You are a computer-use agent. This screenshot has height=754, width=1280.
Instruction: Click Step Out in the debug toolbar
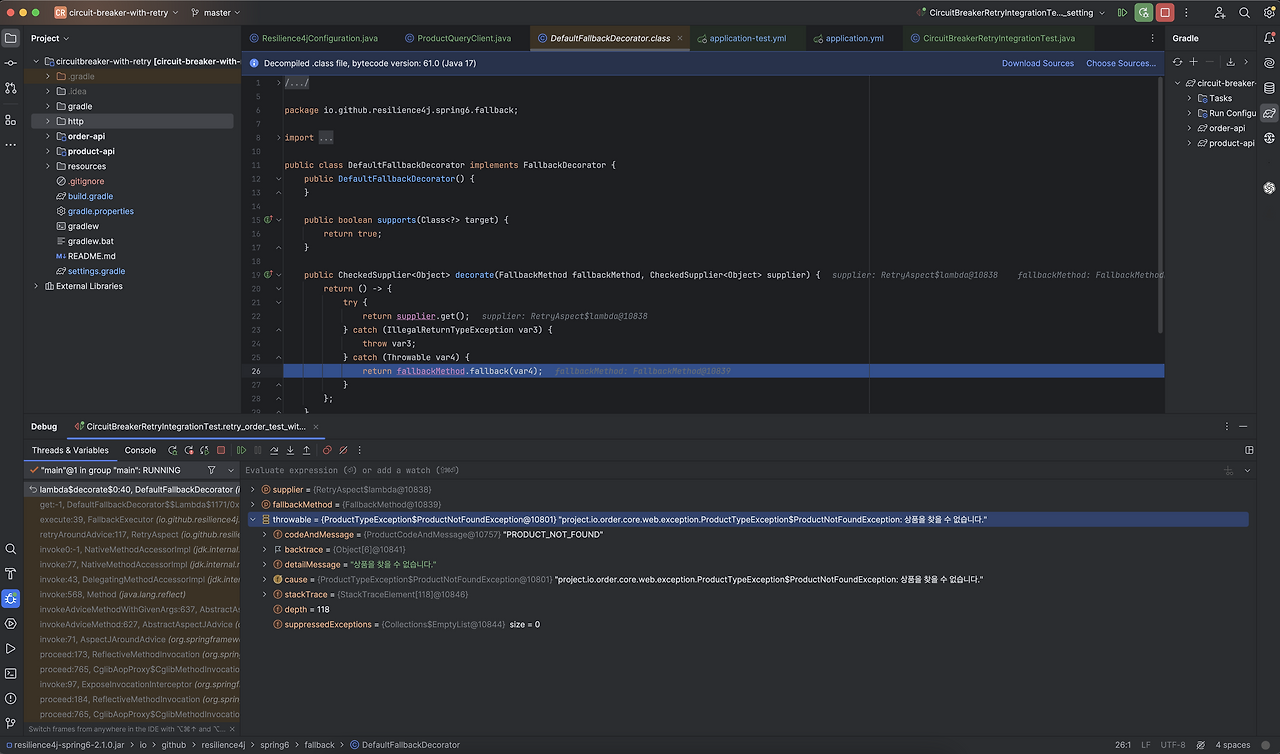(306, 450)
